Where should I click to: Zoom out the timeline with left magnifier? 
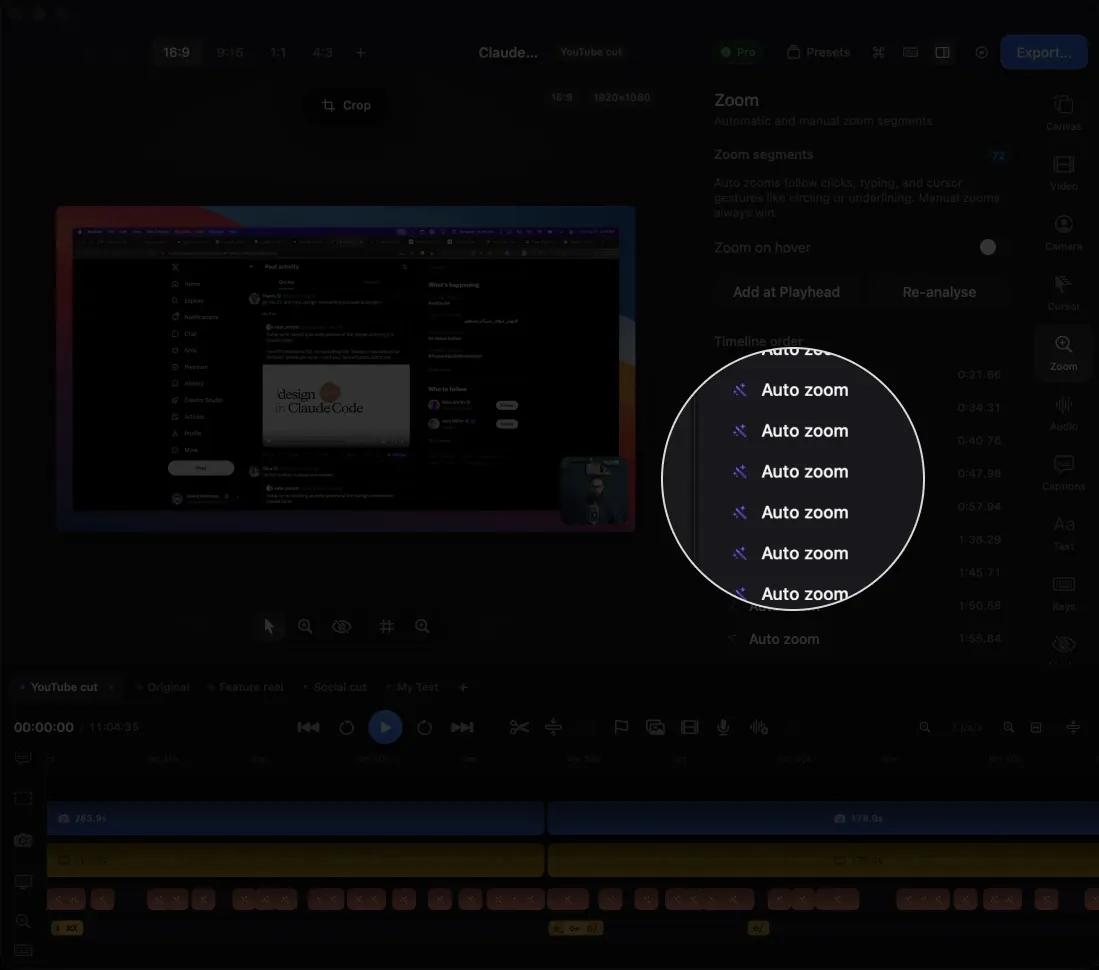(x=925, y=728)
